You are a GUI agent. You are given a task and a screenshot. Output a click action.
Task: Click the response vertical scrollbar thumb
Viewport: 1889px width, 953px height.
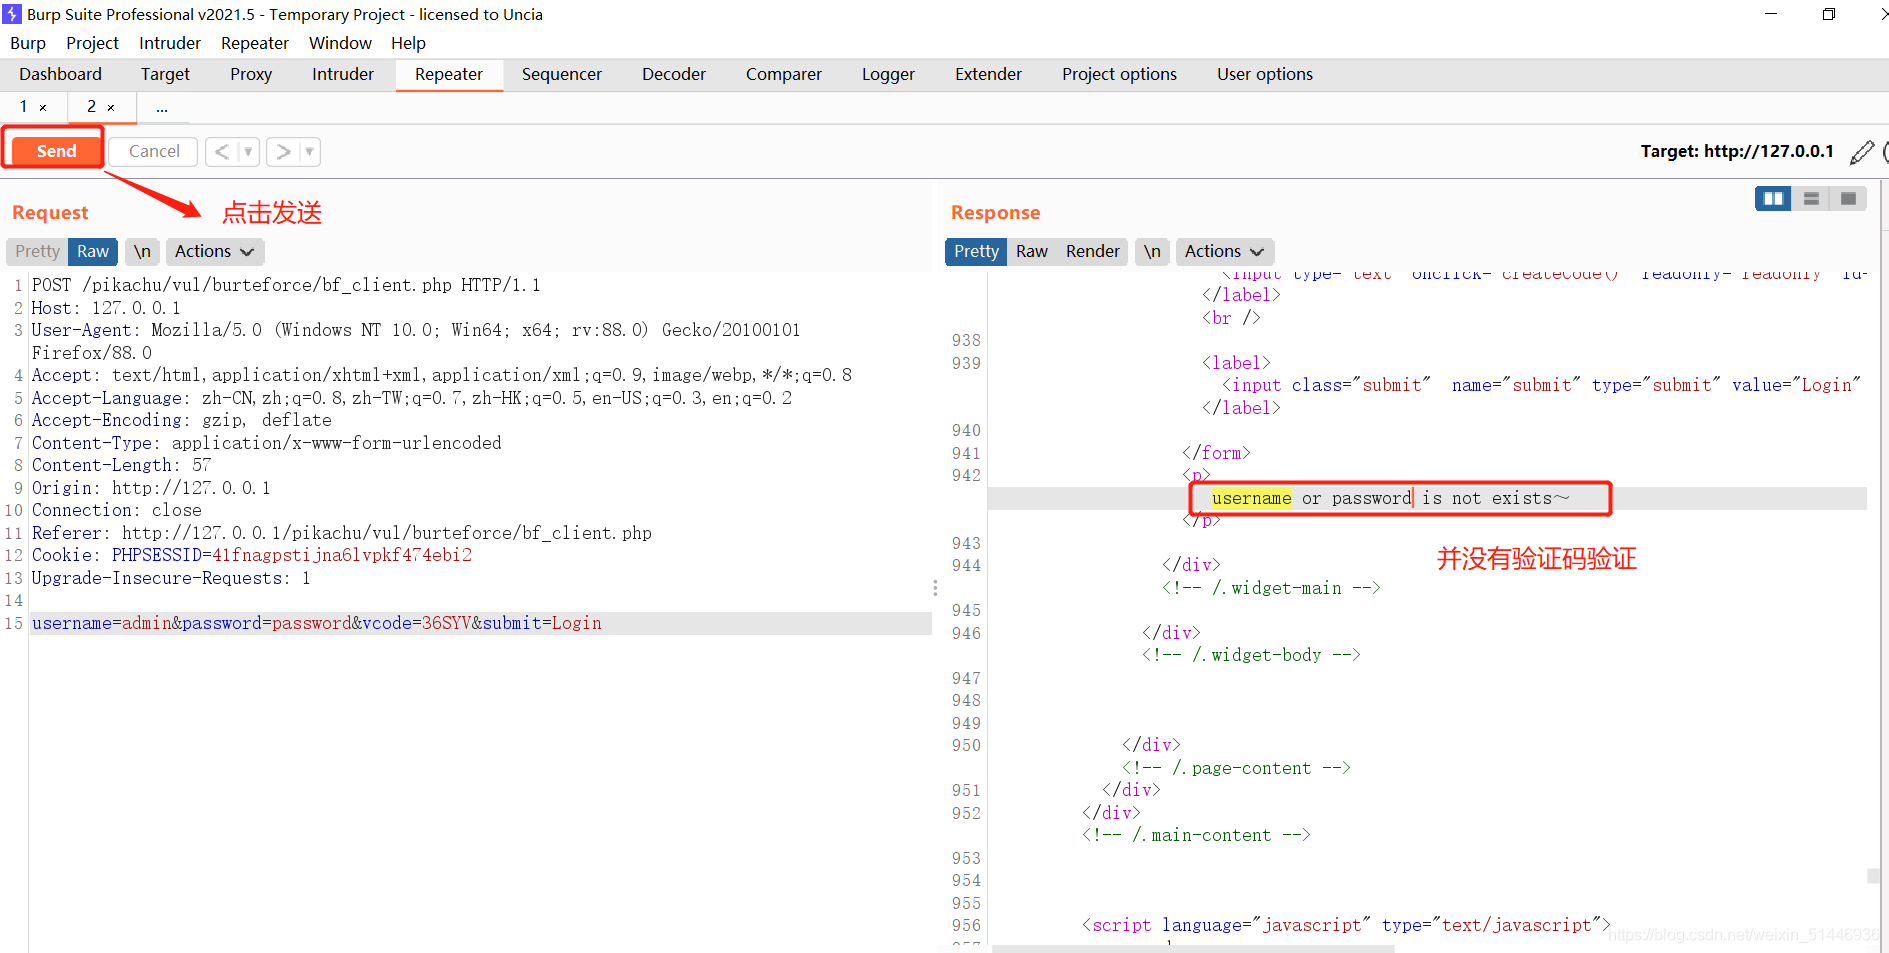coord(1874,876)
